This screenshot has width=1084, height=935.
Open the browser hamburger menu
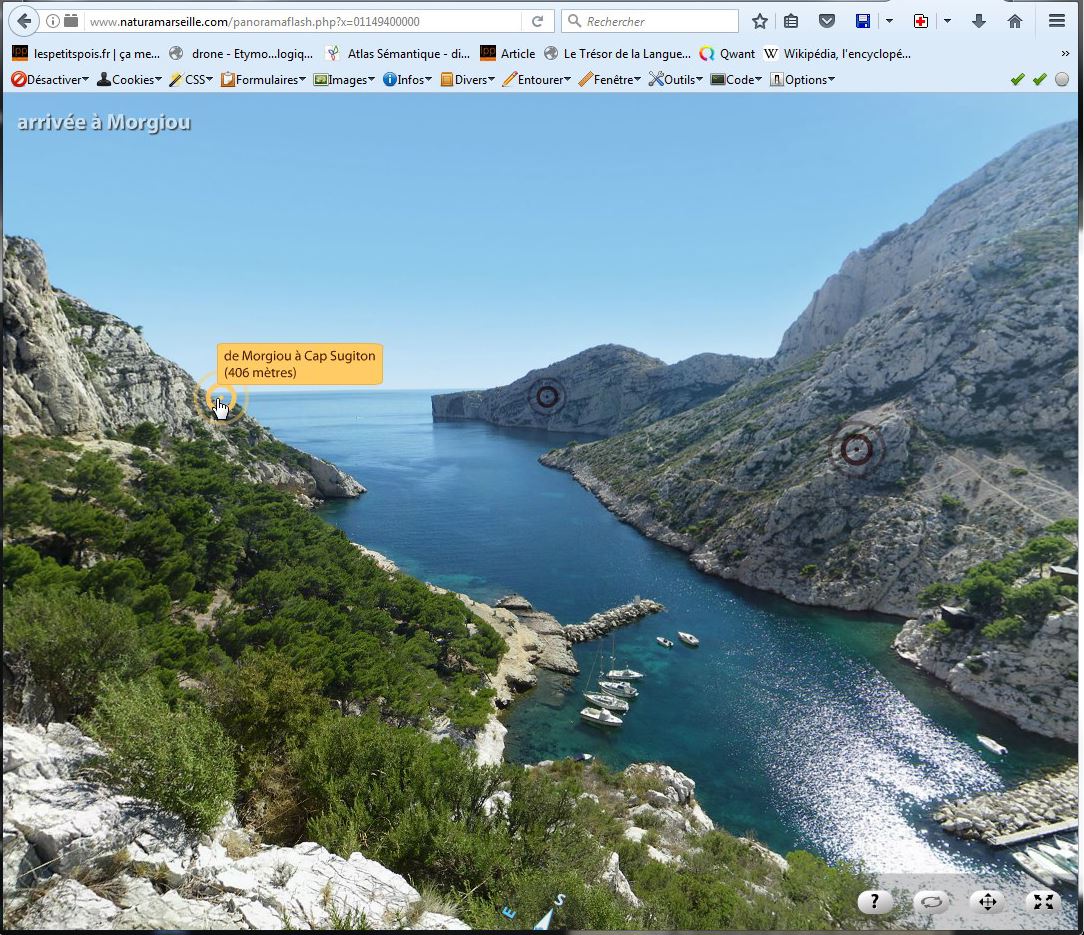(1056, 21)
